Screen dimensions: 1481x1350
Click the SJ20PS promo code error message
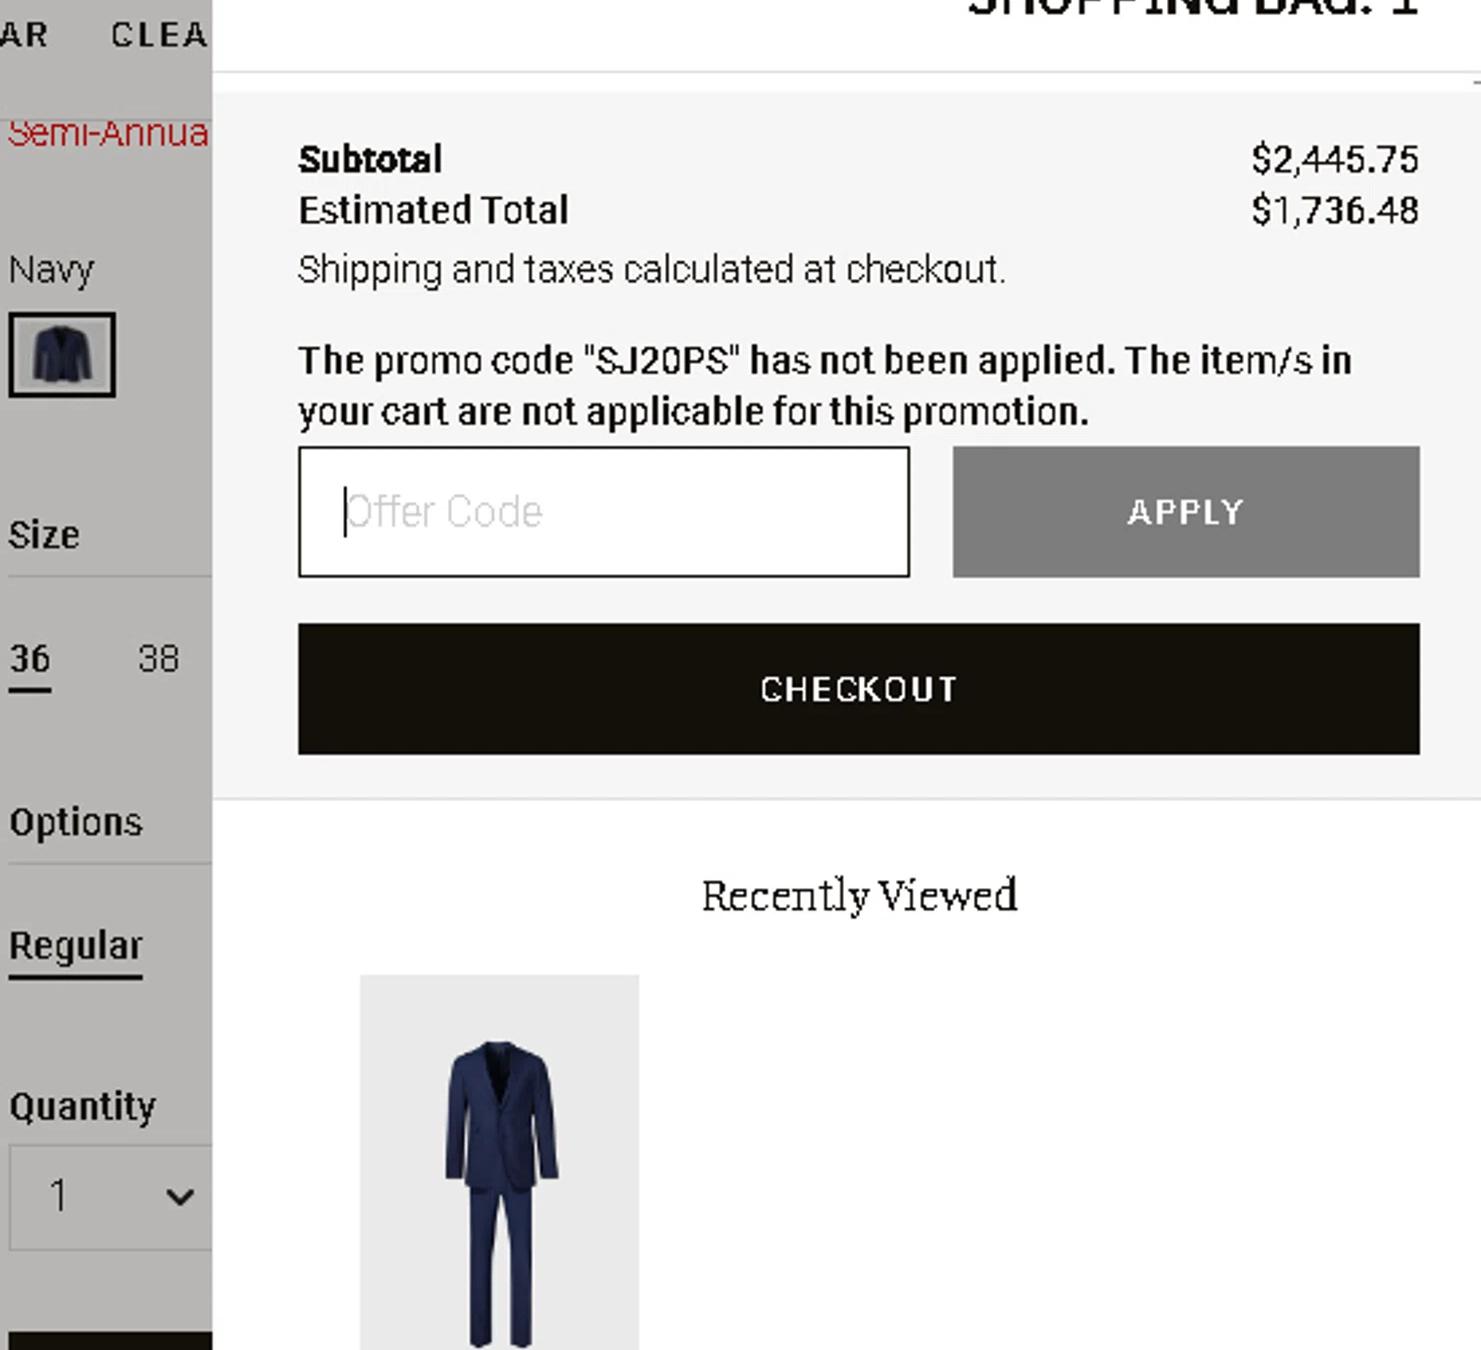(x=824, y=386)
